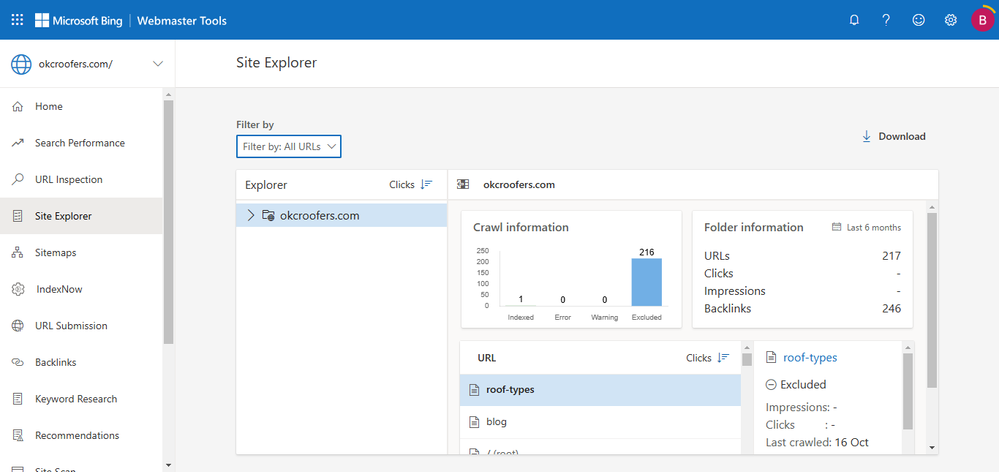Image resolution: width=999 pixels, height=472 pixels.
Task: Open the app launcher grid icon
Action: [17, 20]
